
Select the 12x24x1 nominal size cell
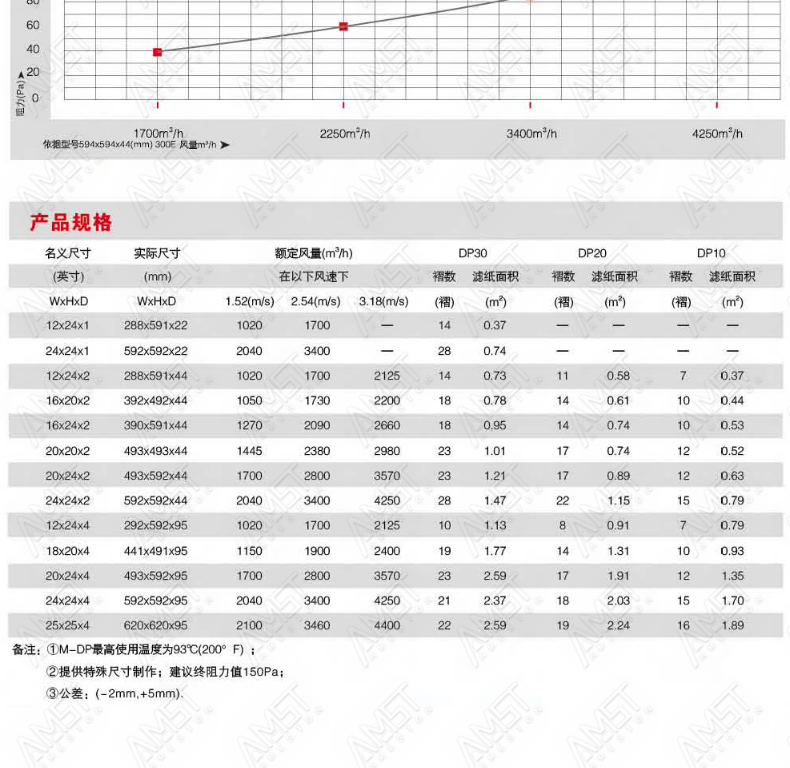tap(68, 326)
